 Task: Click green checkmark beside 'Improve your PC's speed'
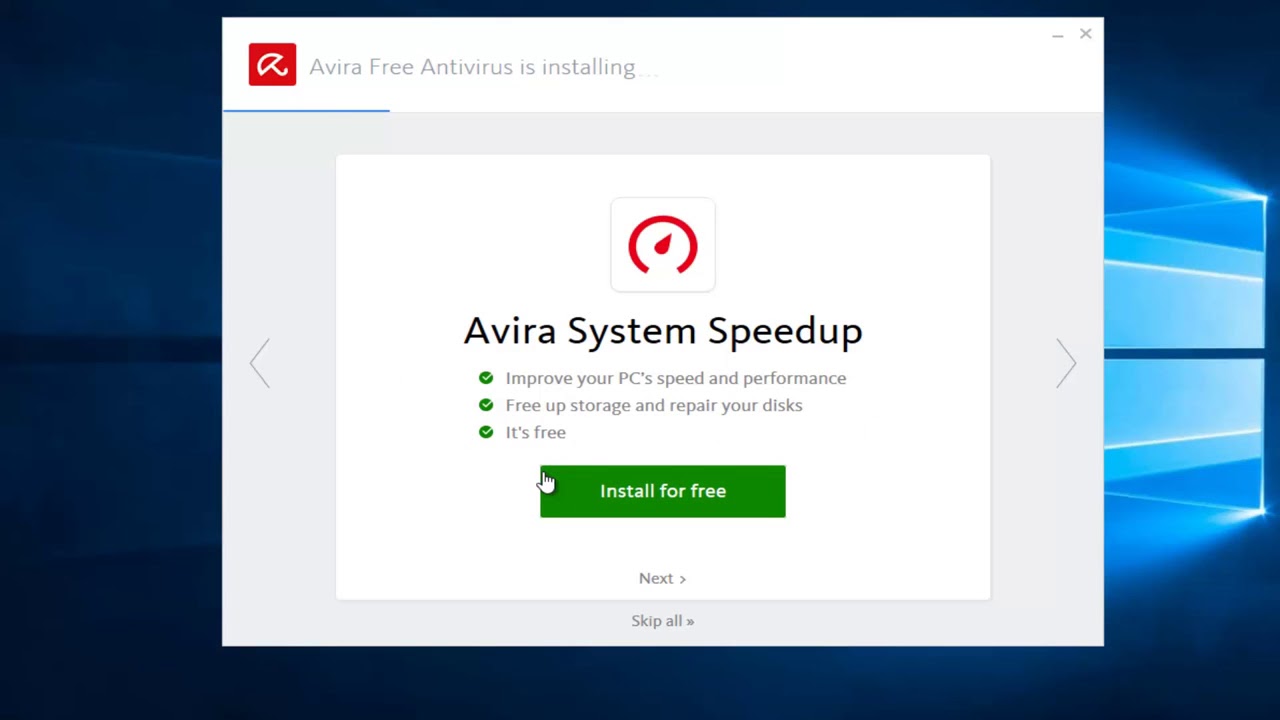486,378
